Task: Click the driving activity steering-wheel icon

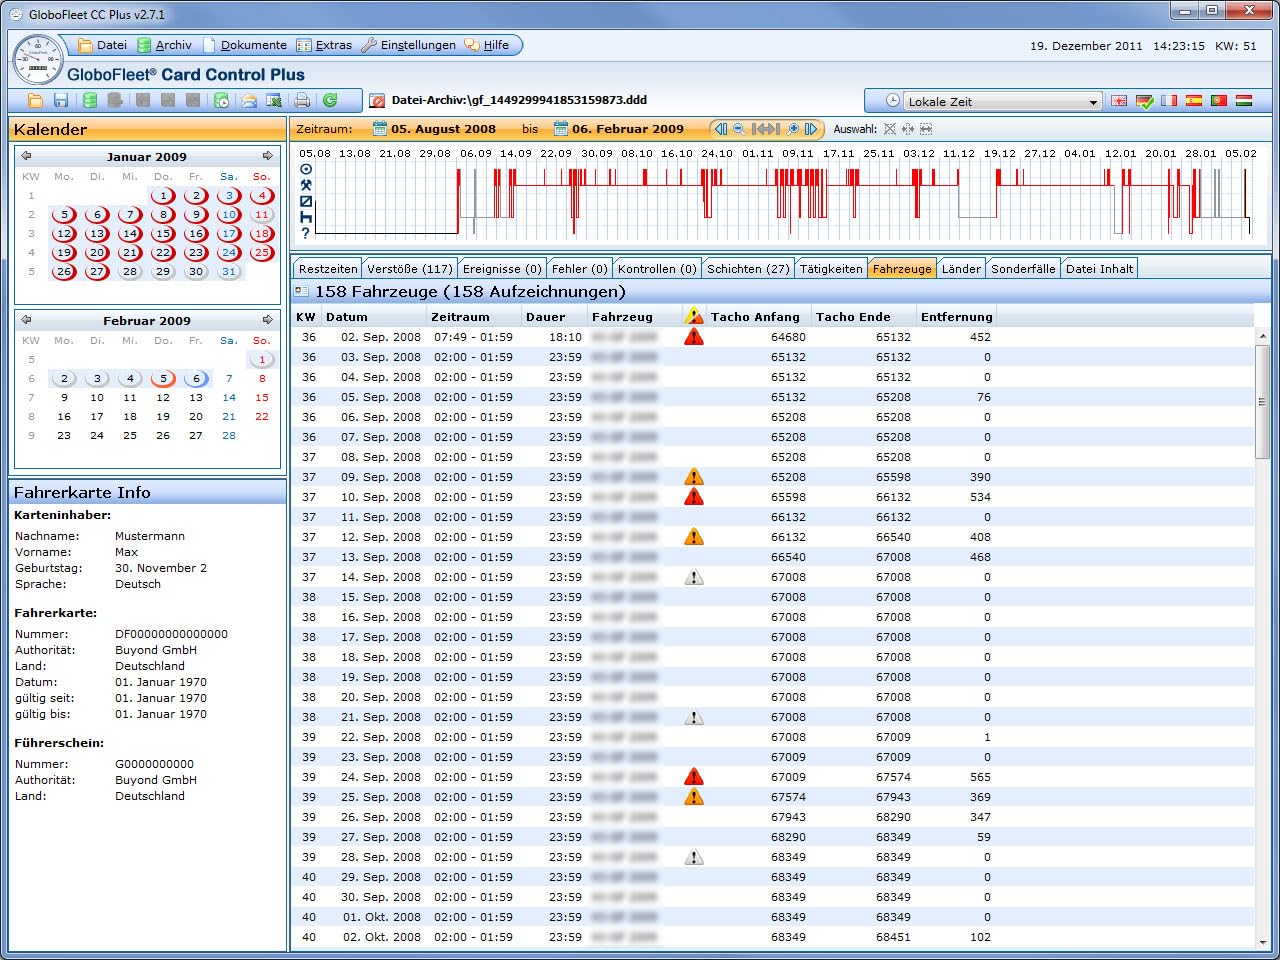Action: 306,169
